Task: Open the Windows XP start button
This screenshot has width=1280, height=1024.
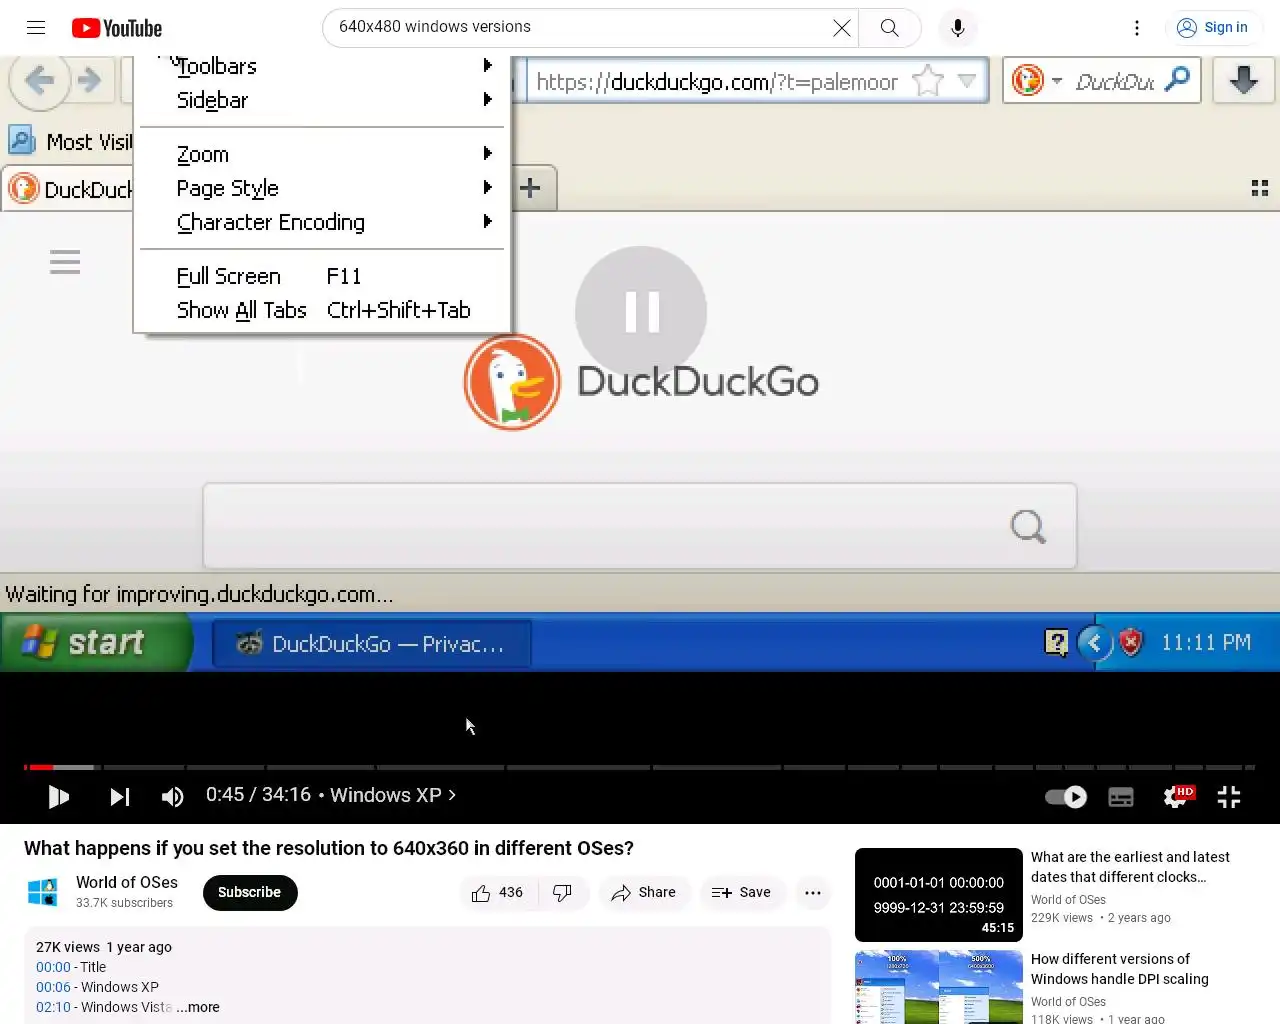Action: pos(96,642)
